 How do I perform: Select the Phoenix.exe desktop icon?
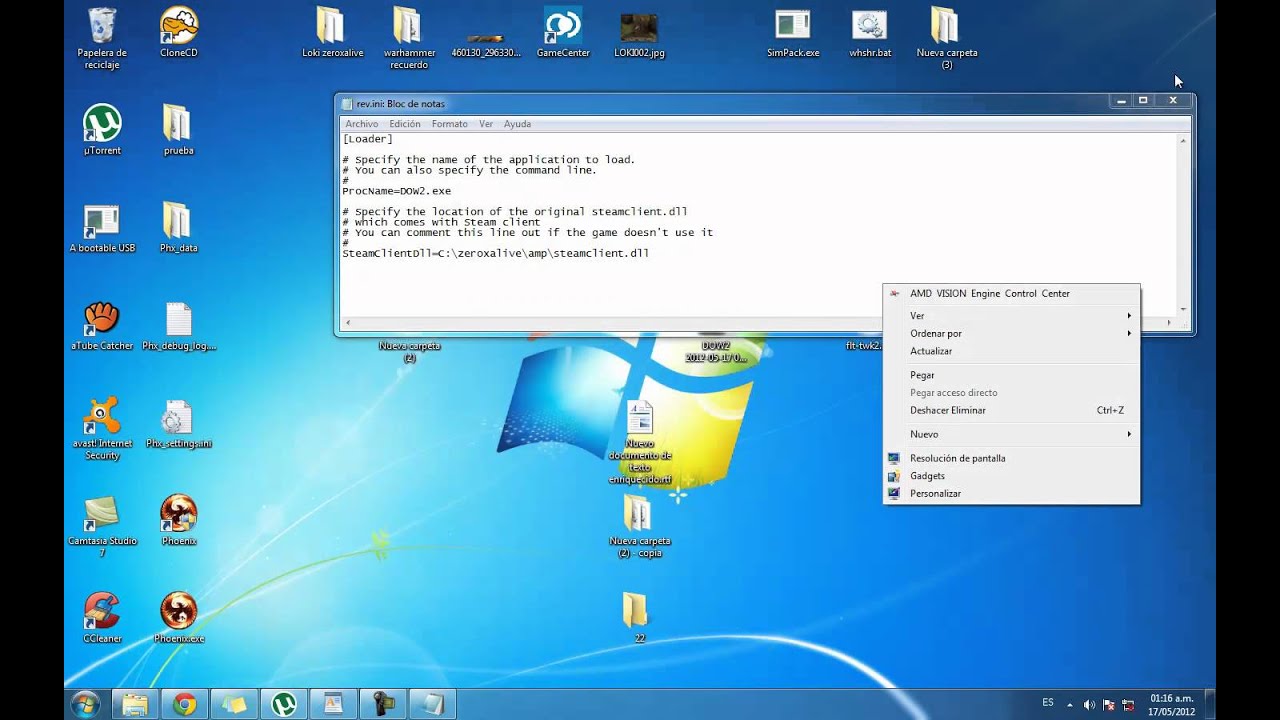tap(179, 618)
